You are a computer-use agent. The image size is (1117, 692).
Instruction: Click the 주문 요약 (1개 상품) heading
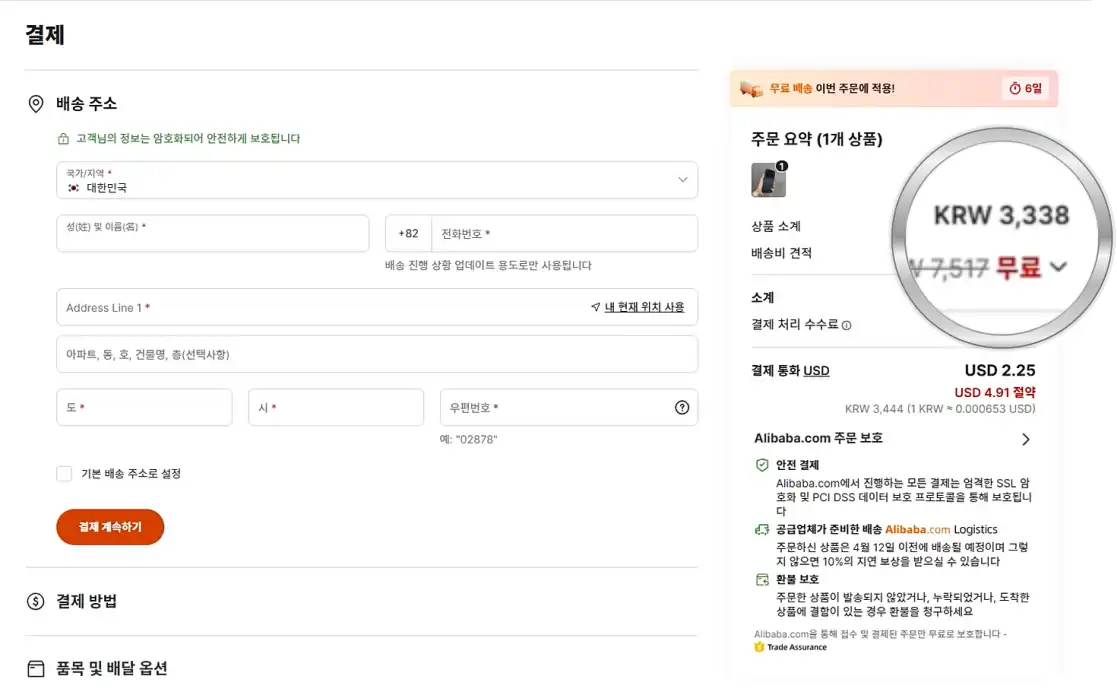pos(816,139)
